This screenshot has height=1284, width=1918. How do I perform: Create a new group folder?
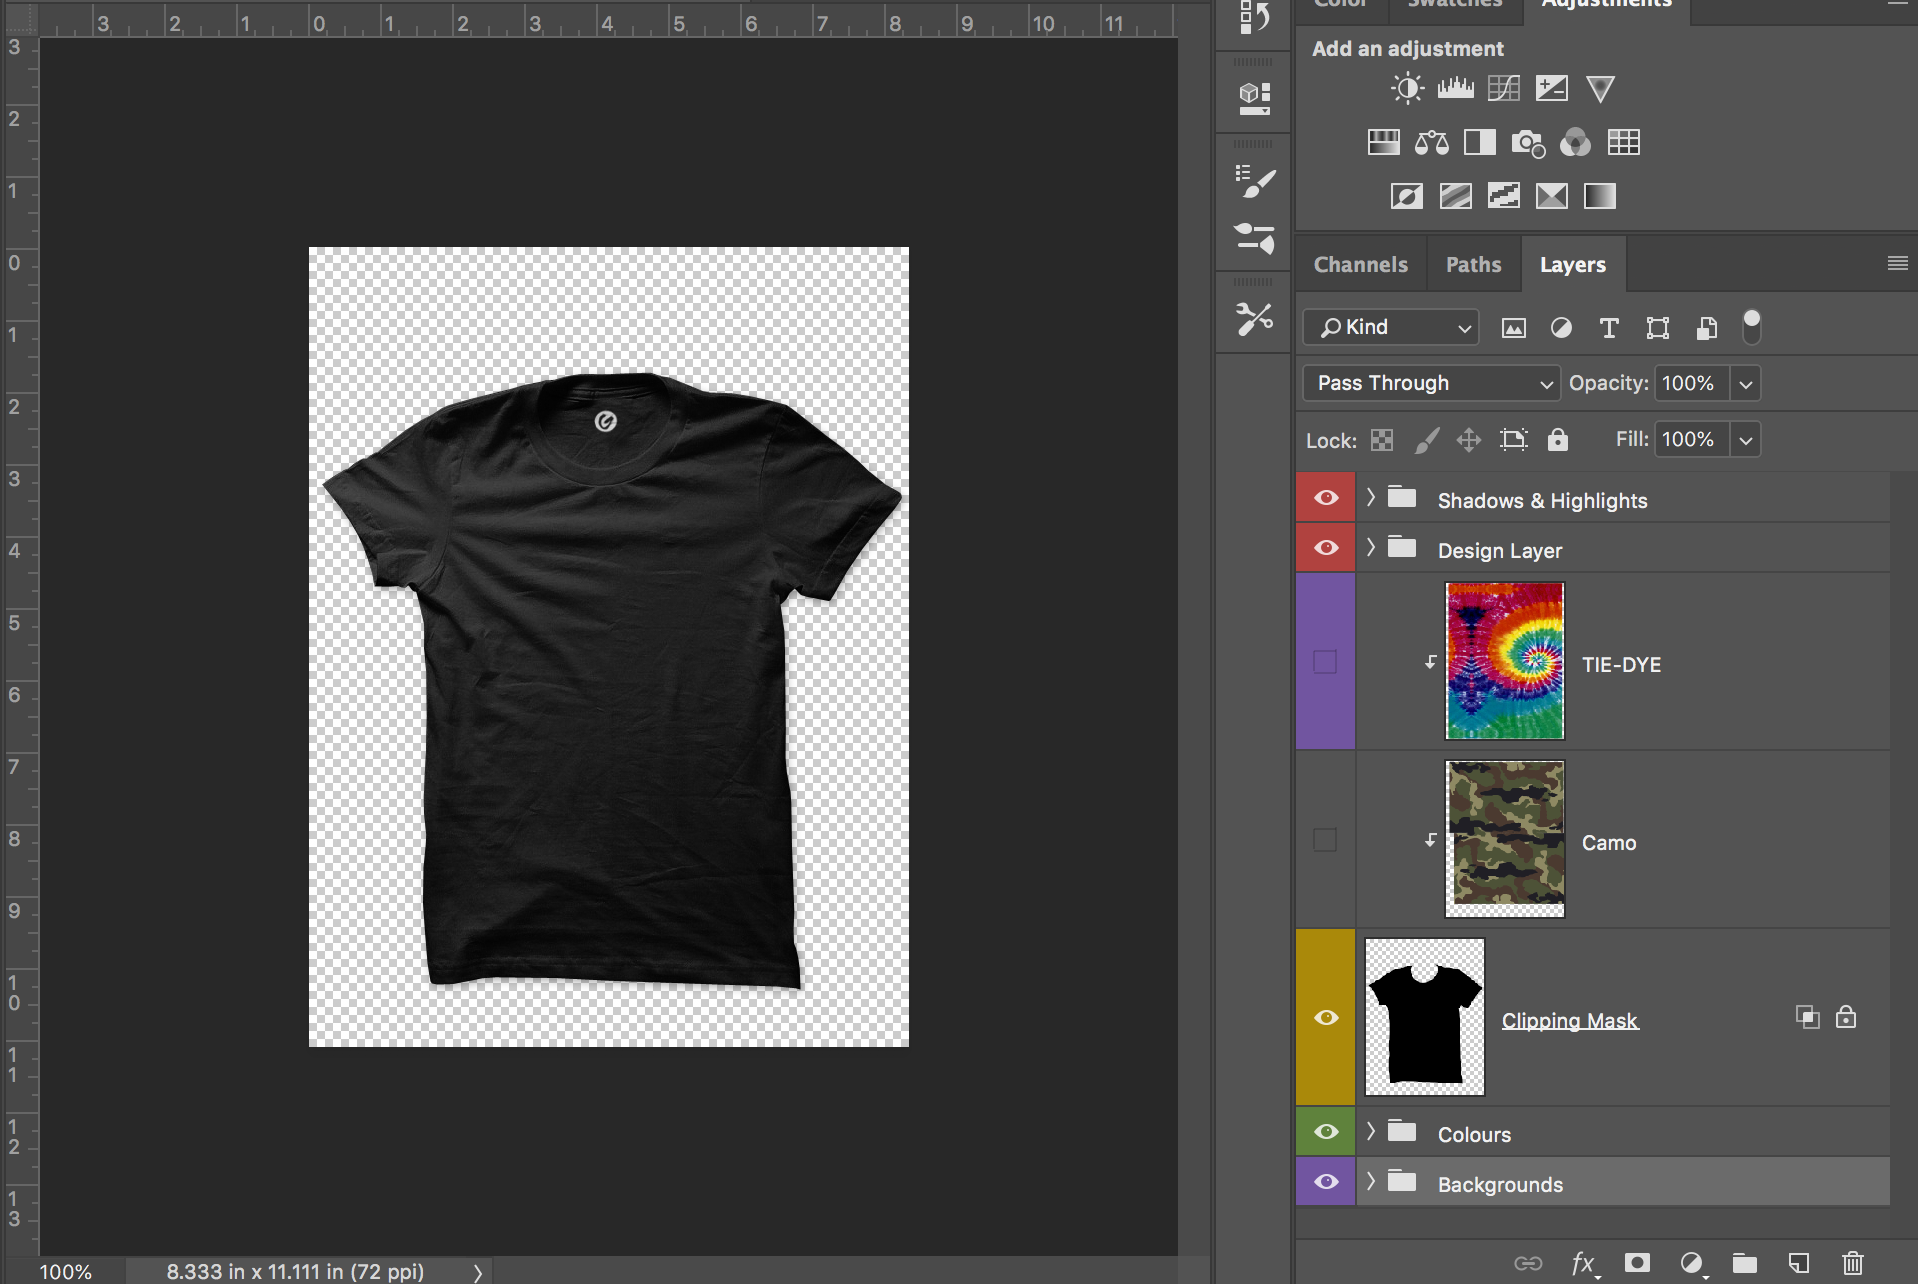[x=1745, y=1263]
